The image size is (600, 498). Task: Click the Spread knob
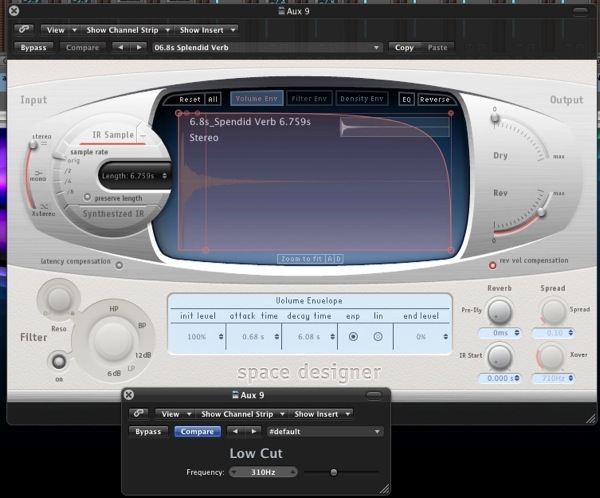point(553,312)
